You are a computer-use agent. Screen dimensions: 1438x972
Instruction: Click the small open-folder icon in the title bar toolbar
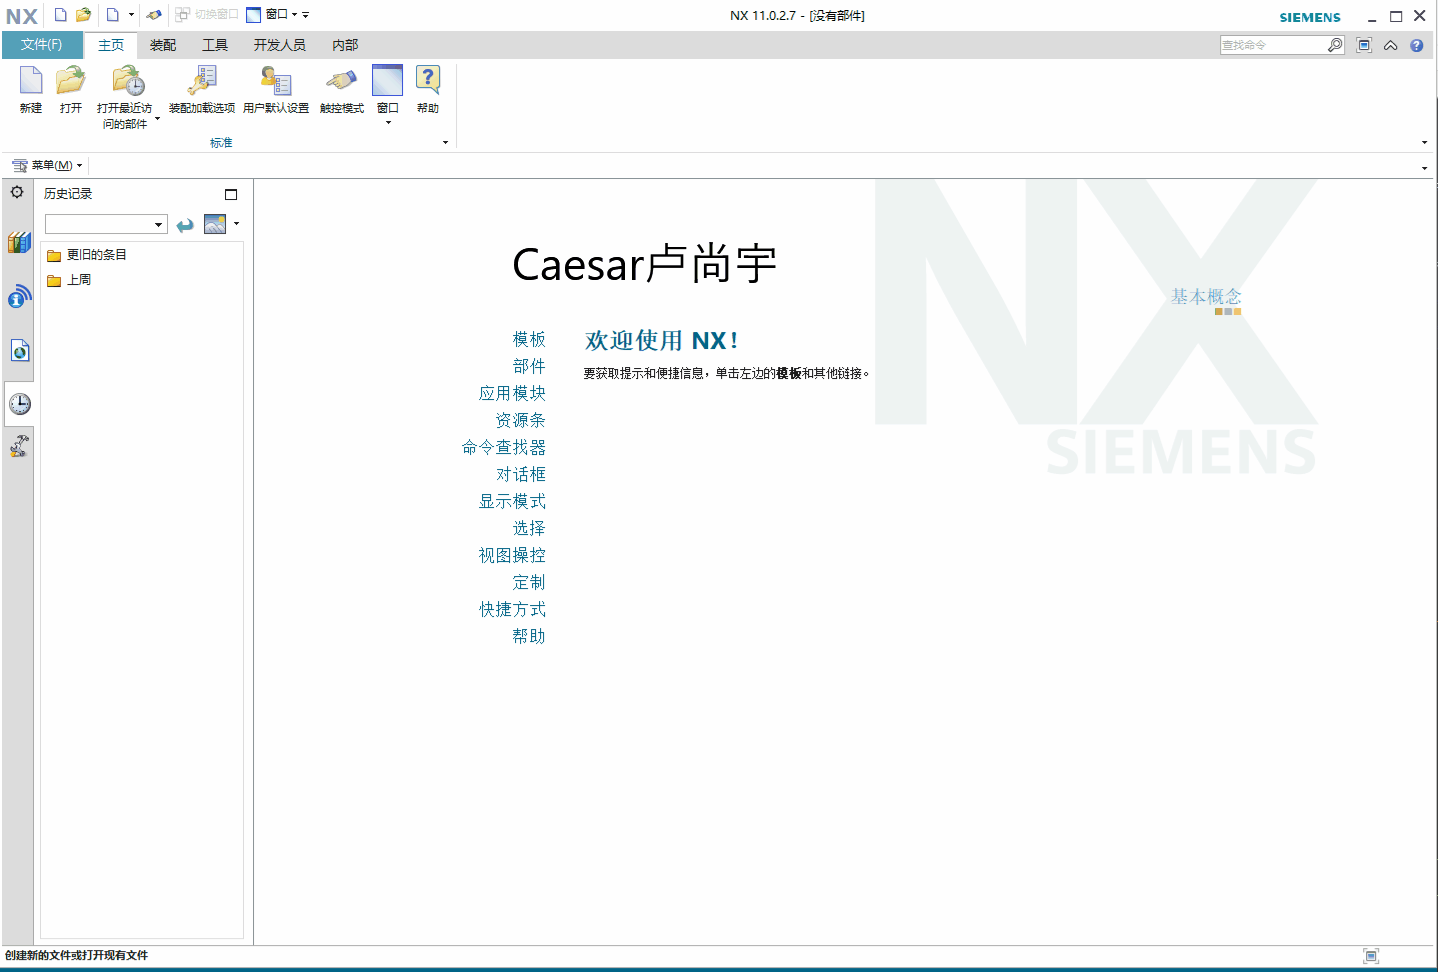point(84,15)
